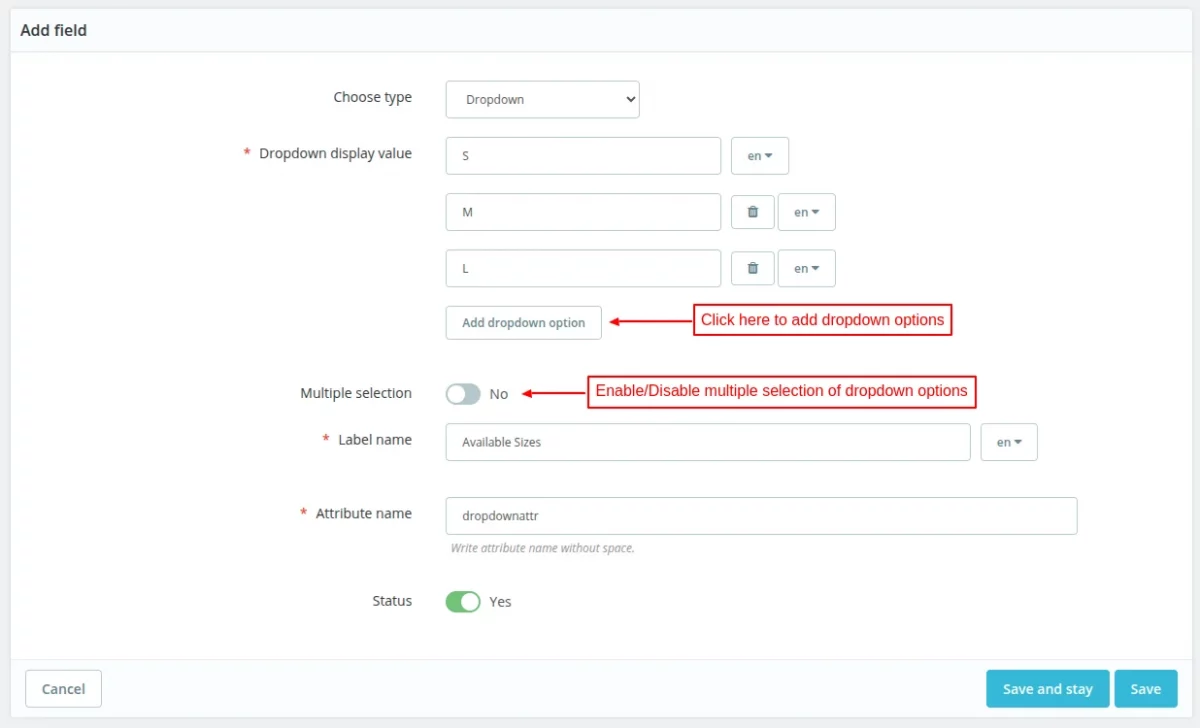This screenshot has height=728, width=1200.
Task: Cancel adding the field
Action: click(63, 689)
